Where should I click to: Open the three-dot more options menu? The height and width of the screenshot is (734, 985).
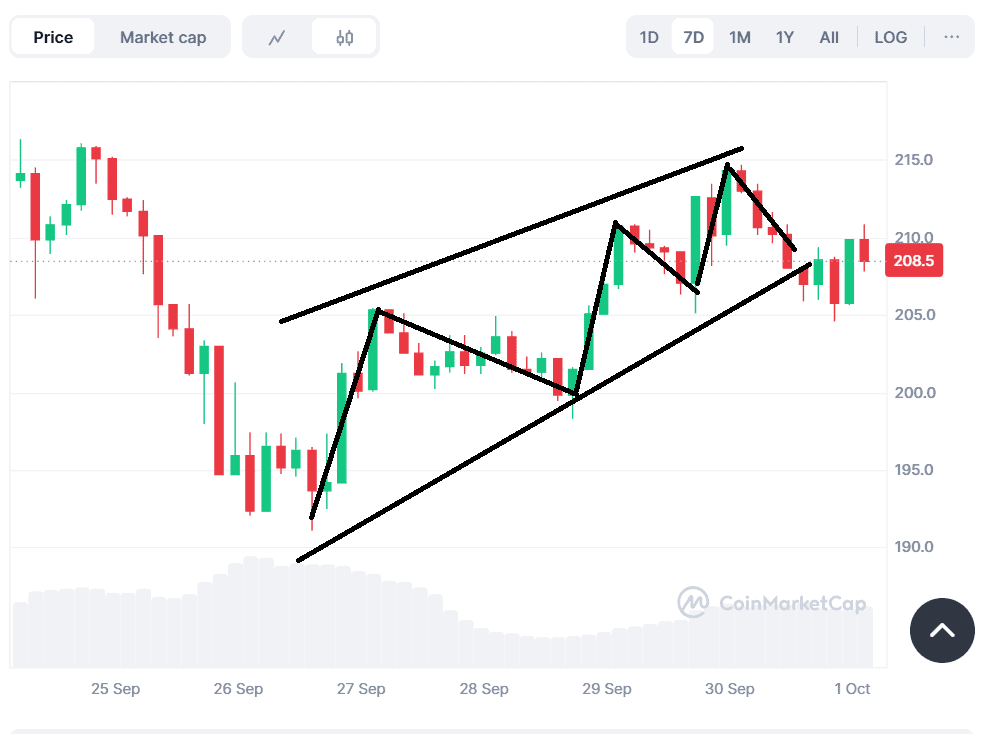[951, 38]
